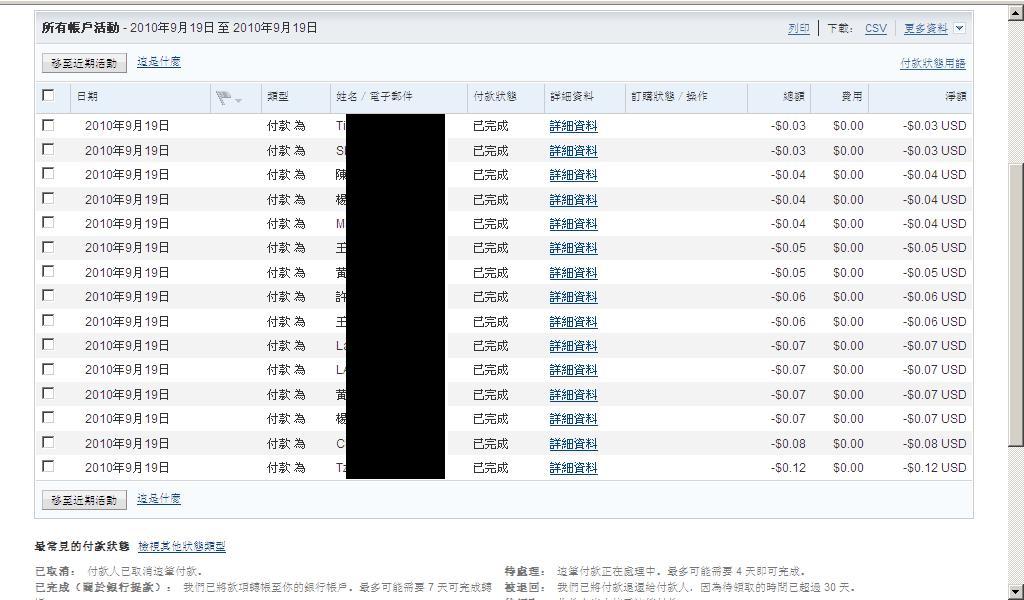Open 詳細資料 for the 黃 -$0.07 payment
Image resolution: width=1024 pixels, height=600 pixels.
(x=573, y=395)
